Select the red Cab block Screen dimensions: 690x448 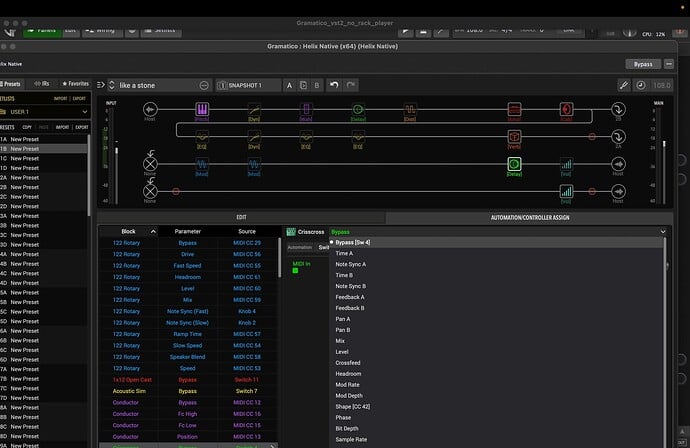(x=566, y=109)
